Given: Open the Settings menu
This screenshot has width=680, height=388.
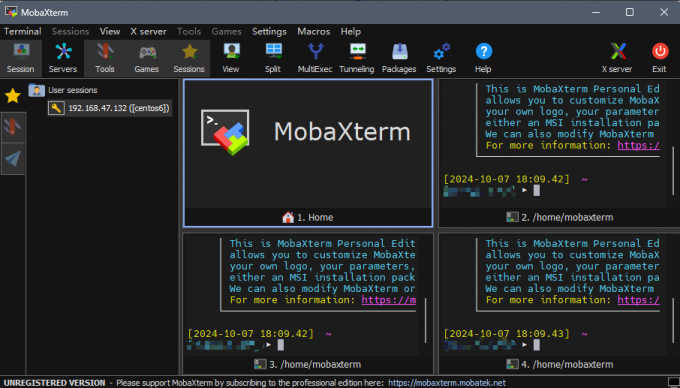Looking at the screenshot, I should [269, 31].
